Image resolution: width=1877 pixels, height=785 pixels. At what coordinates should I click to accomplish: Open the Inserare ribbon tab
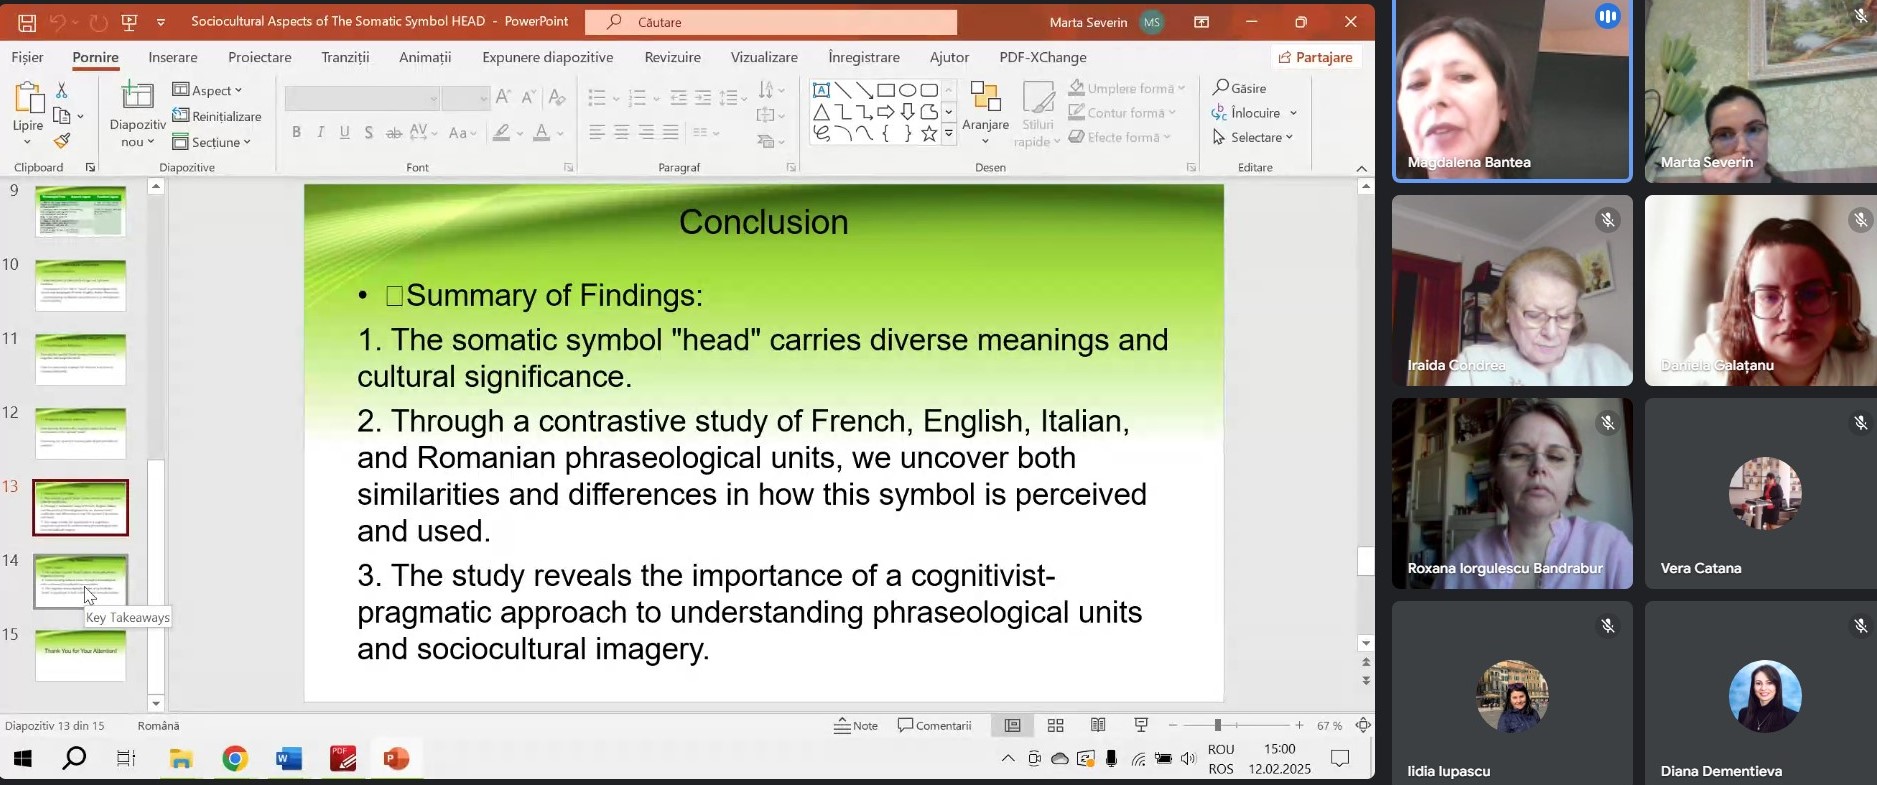(173, 57)
